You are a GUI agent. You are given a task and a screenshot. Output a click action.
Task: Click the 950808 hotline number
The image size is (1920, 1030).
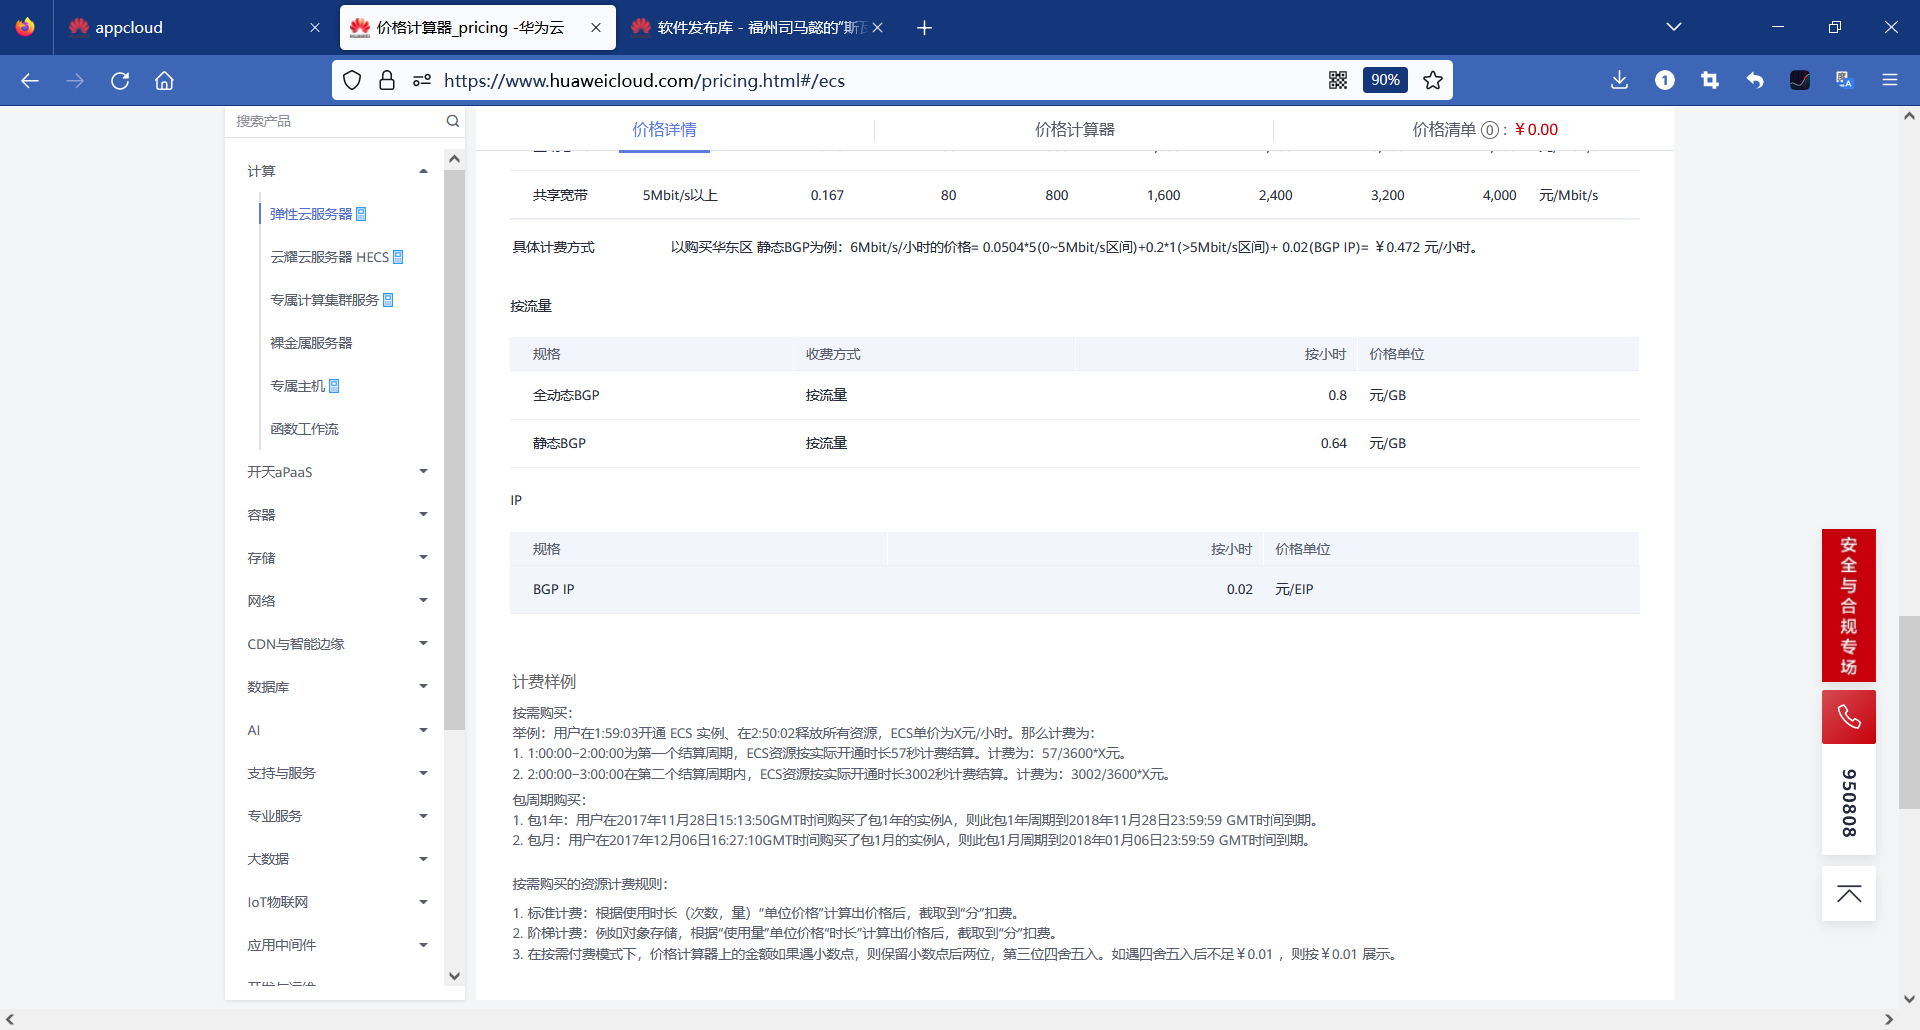tap(1849, 803)
